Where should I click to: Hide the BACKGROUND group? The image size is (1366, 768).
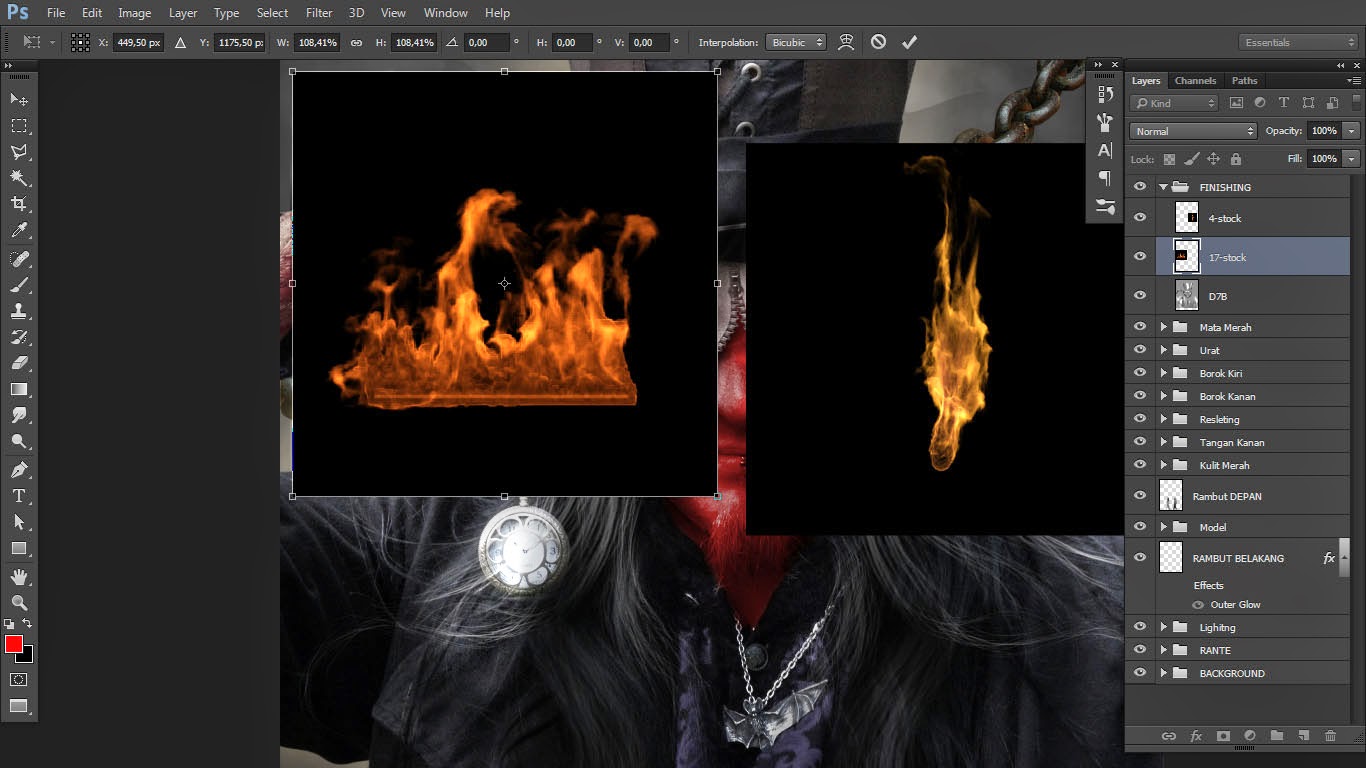[1139, 673]
